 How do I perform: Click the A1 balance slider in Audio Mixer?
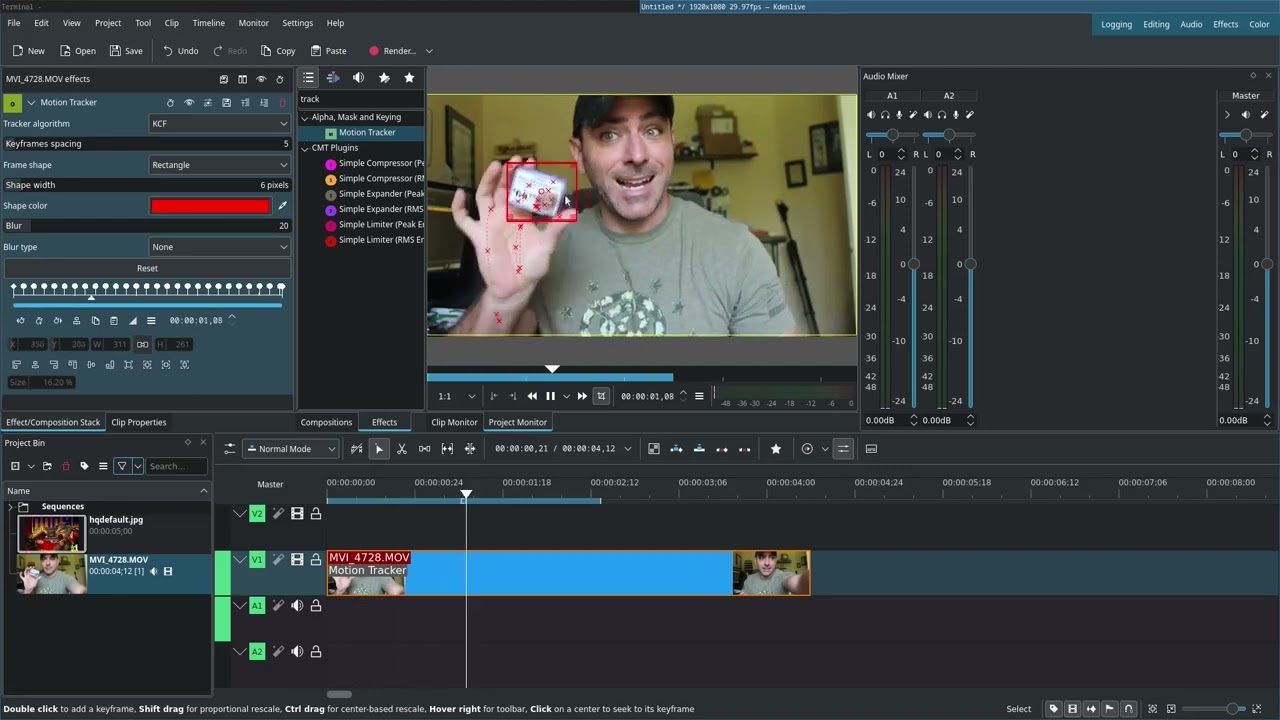click(x=893, y=135)
